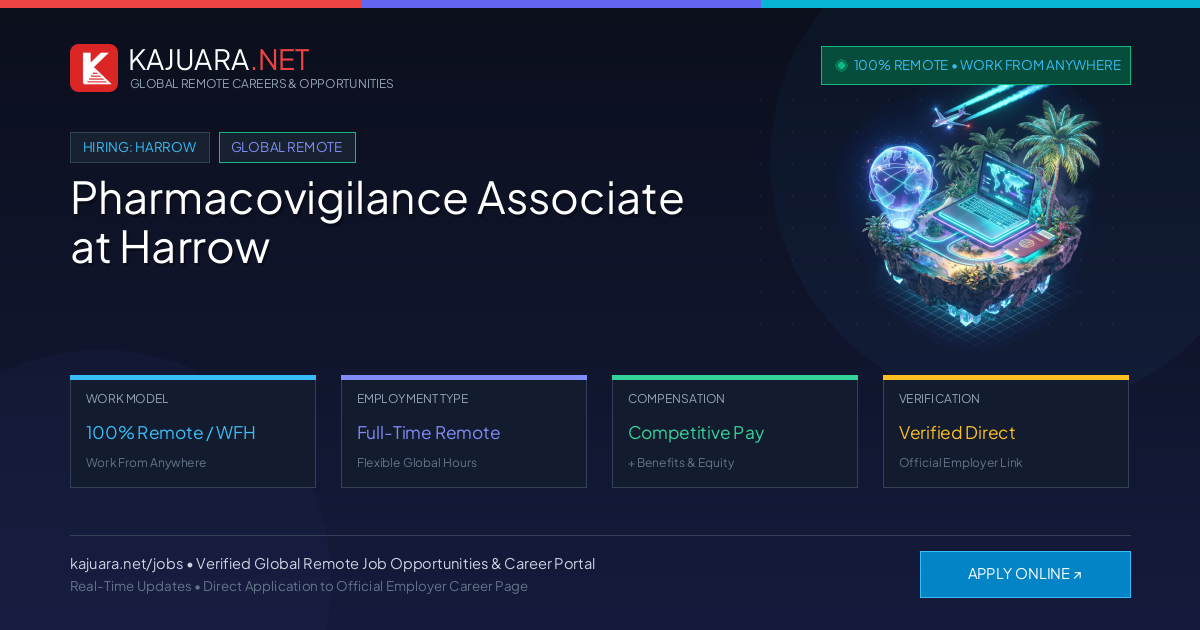Click the Apply Online button
This screenshot has height=630, width=1200.
(1025, 574)
